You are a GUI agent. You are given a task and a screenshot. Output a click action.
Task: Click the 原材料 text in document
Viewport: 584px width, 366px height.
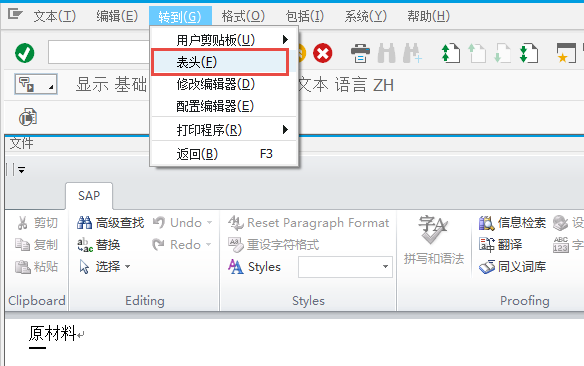[53, 333]
